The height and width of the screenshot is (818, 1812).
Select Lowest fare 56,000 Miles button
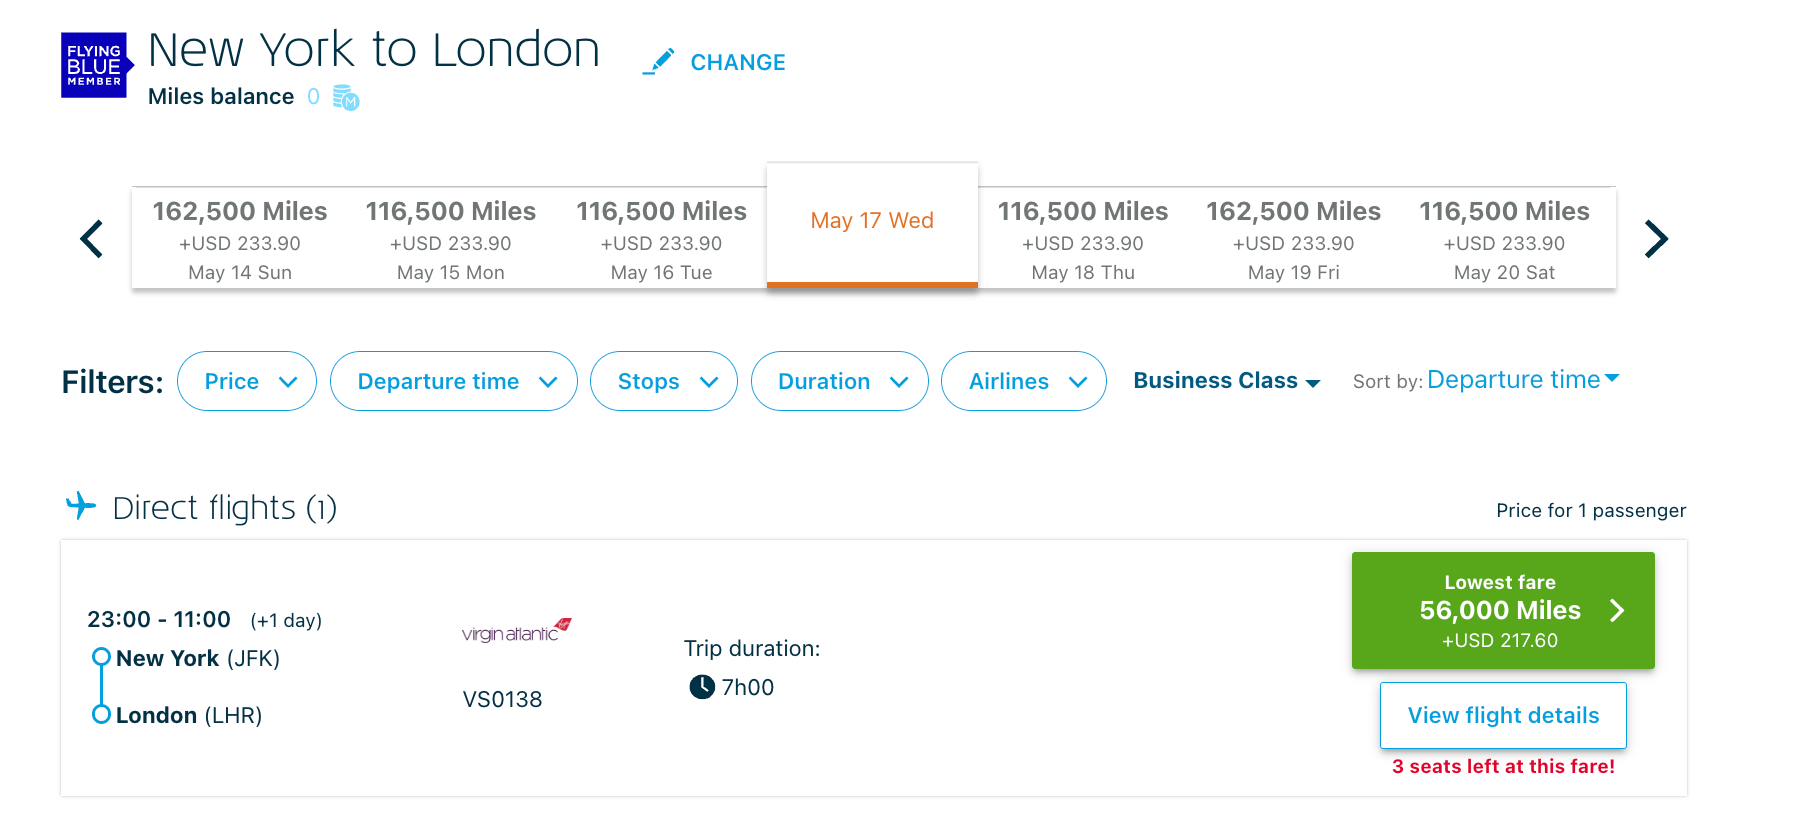pos(1503,610)
